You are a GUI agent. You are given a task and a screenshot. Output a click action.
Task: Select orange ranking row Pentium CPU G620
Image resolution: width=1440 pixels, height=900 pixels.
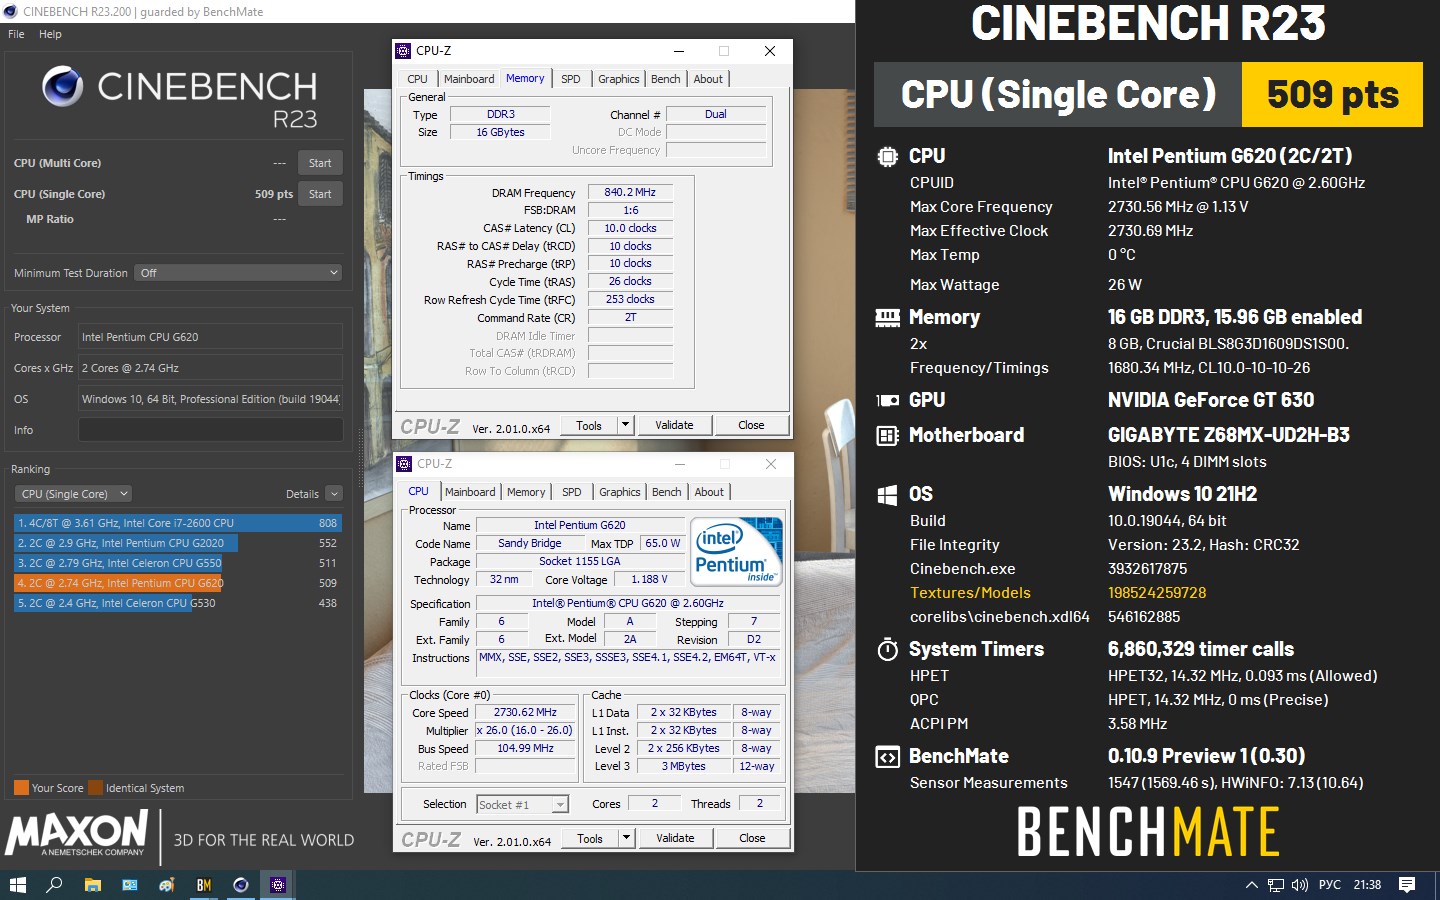(178, 583)
